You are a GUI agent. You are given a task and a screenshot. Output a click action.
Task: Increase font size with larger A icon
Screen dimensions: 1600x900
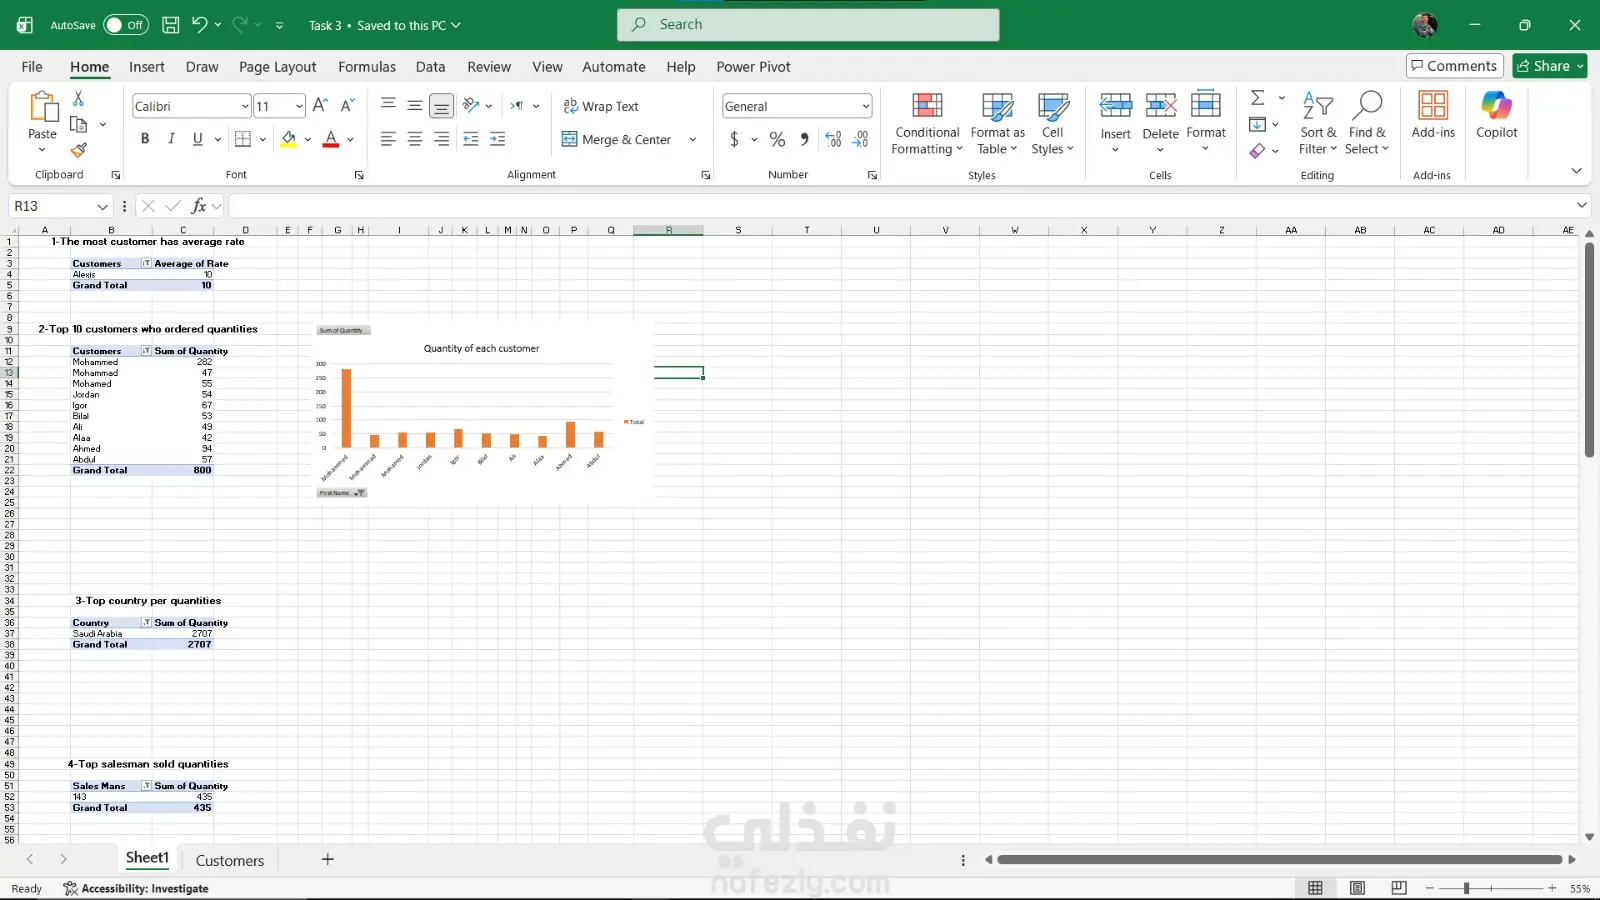point(320,106)
